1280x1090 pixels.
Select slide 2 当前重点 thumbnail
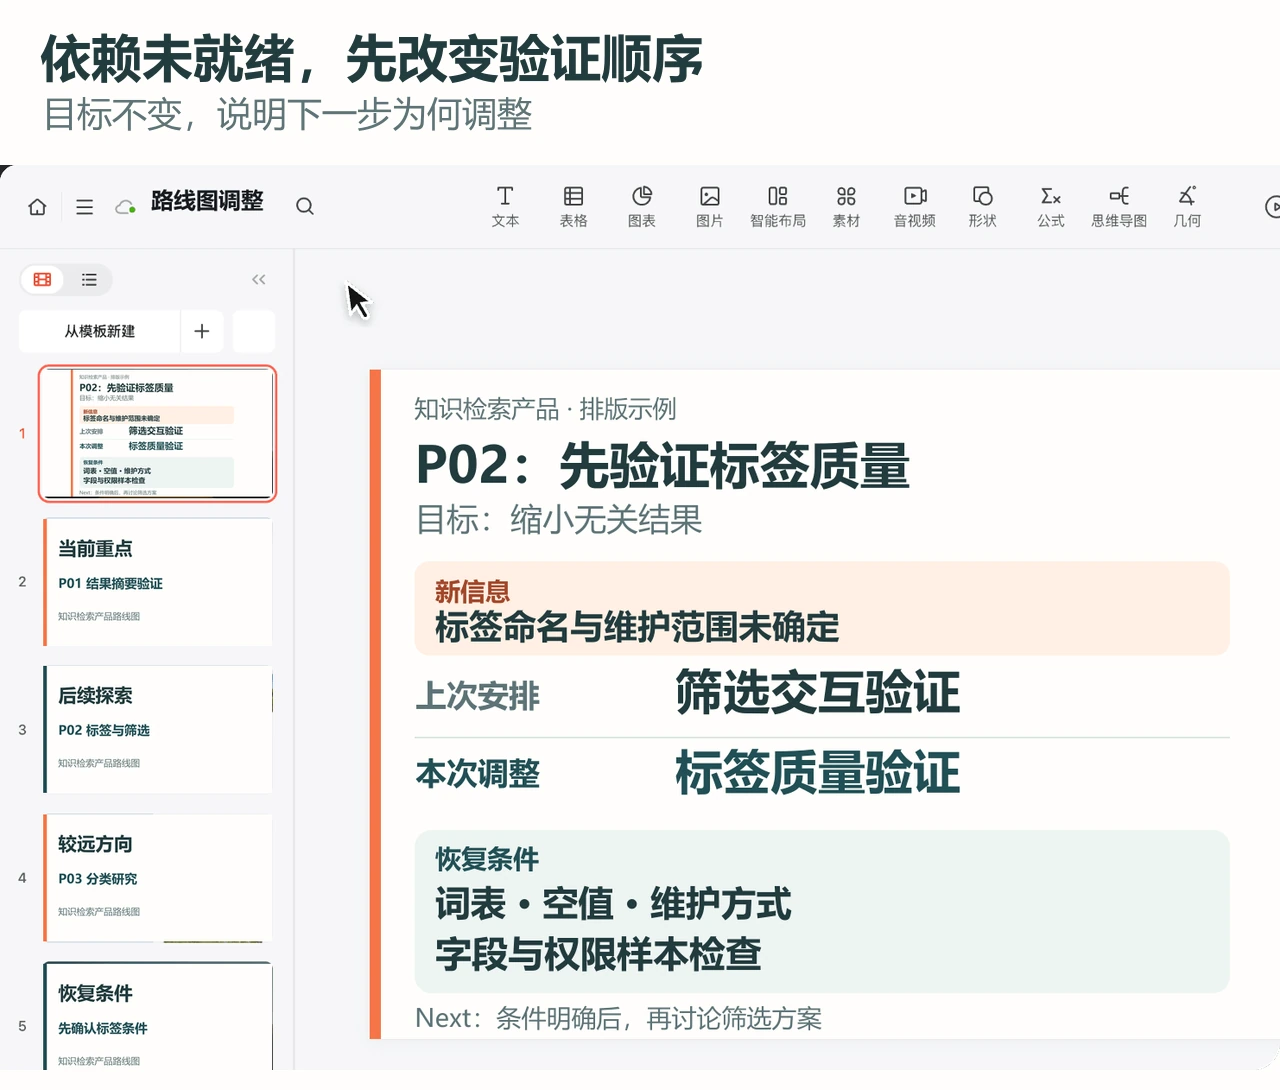click(x=157, y=582)
